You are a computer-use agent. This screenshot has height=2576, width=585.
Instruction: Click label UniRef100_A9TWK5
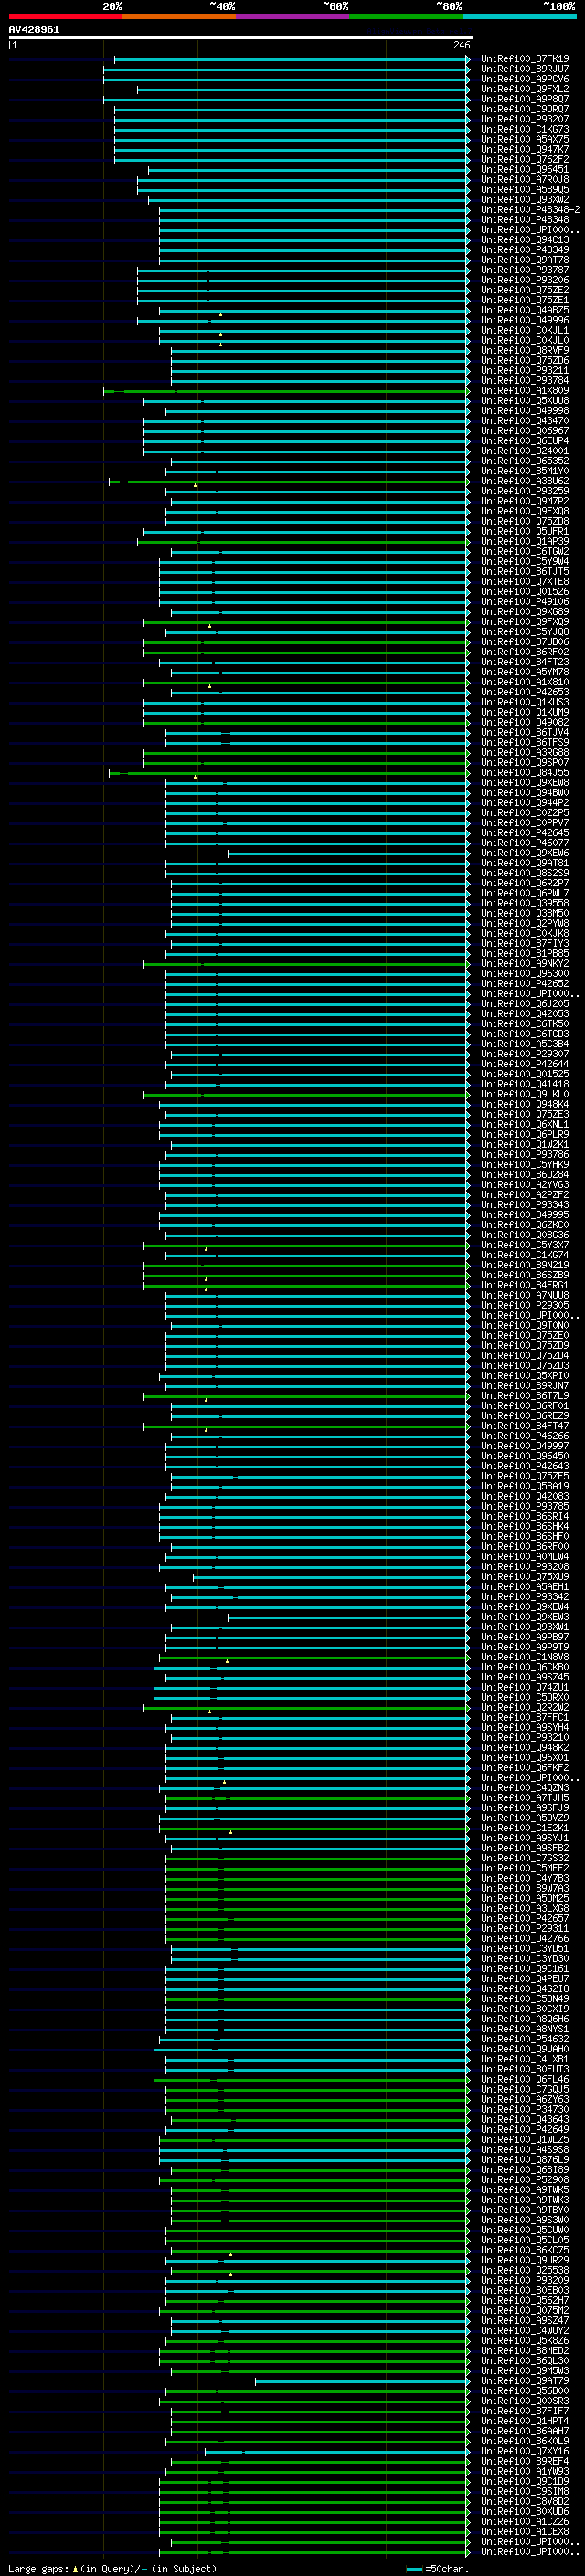(525, 2190)
